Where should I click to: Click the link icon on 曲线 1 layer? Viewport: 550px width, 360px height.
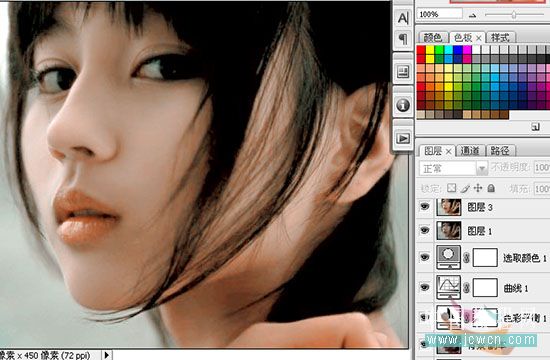(x=466, y=288)
